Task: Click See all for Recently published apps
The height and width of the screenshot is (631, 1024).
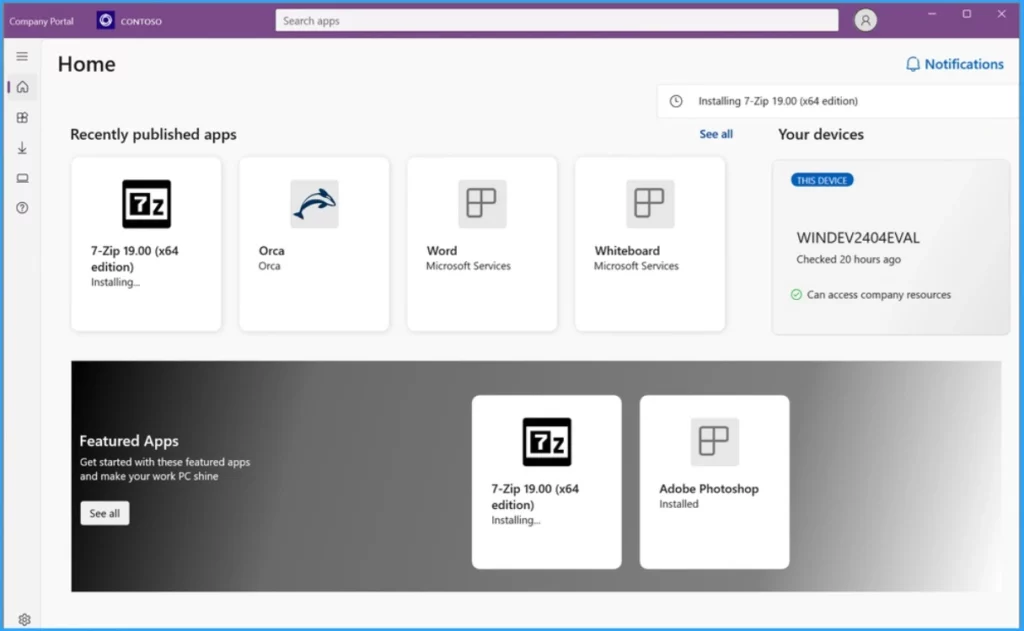Action: 716,134
